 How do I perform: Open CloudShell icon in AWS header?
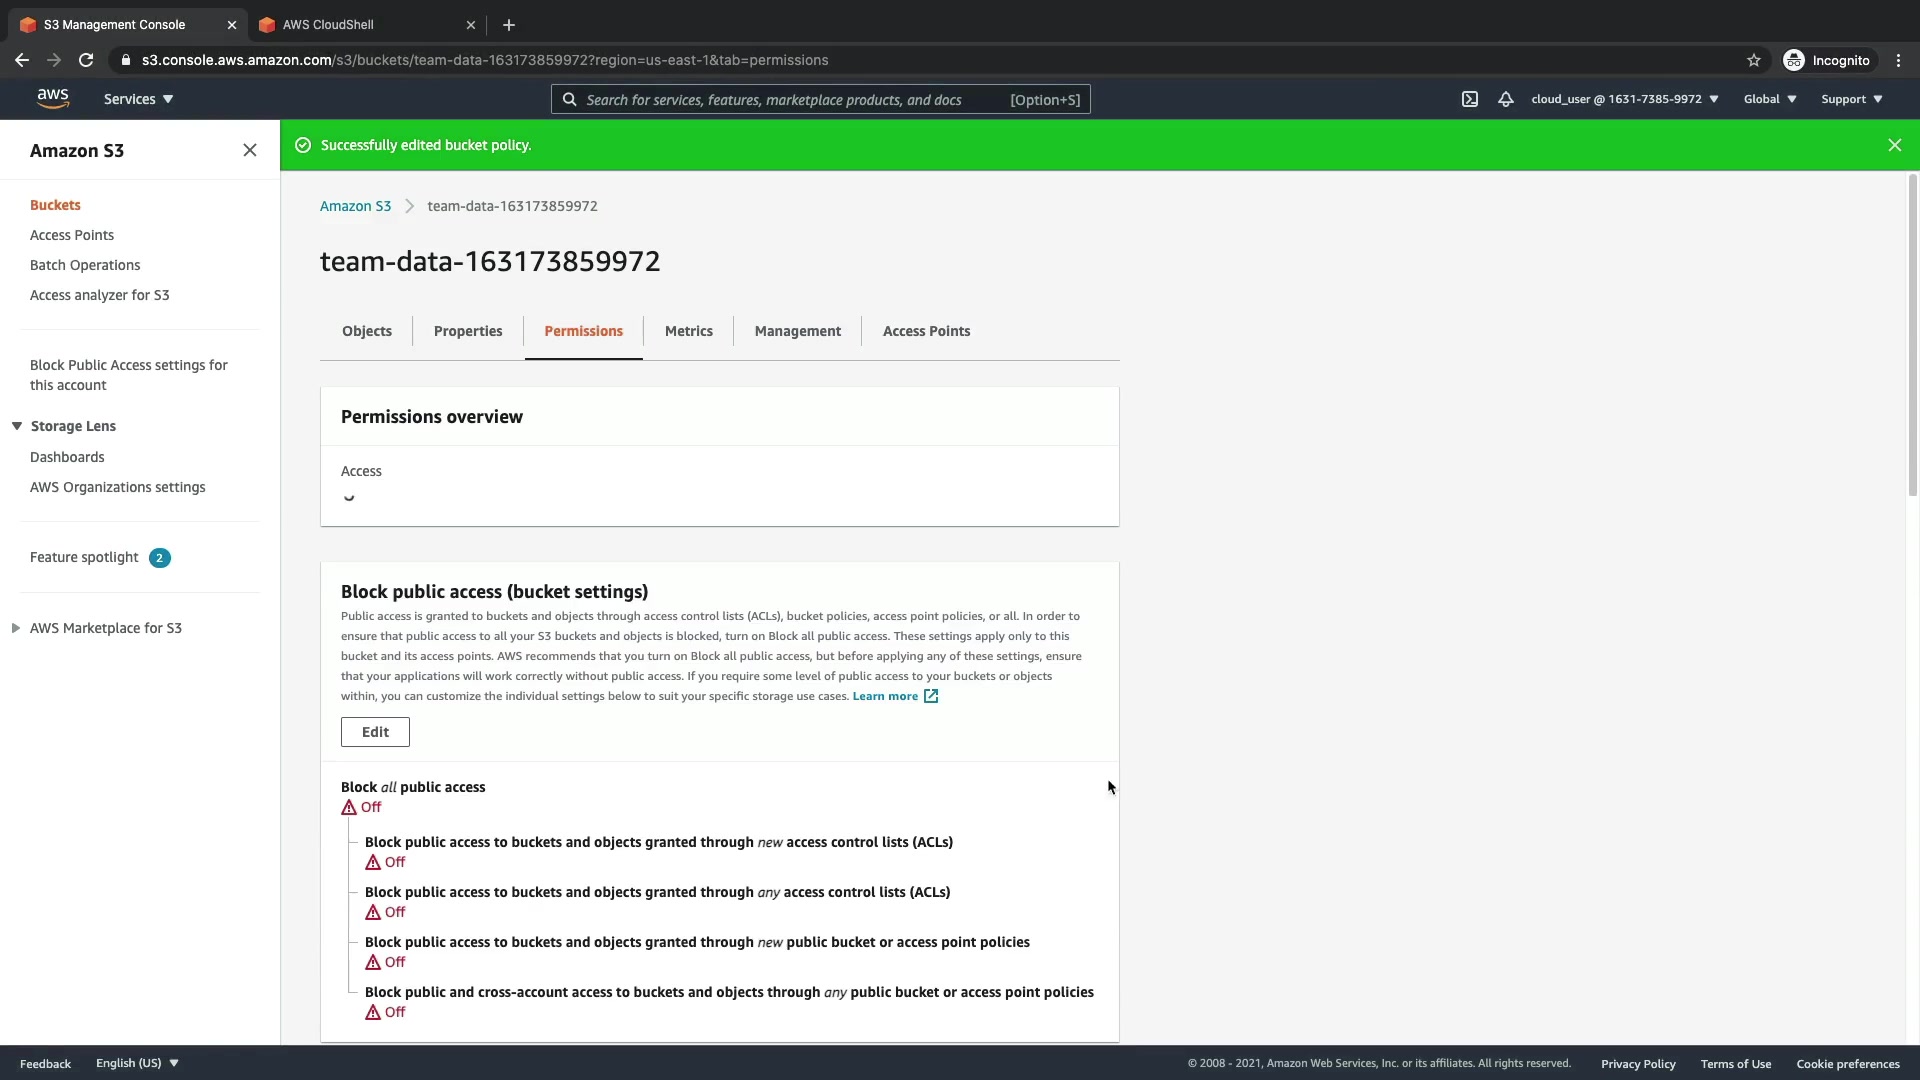pos(1469,99)
